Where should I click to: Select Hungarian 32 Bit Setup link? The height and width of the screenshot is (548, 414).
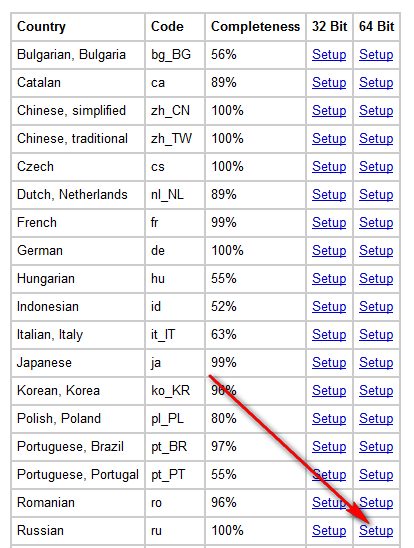[x=329, y=279]
